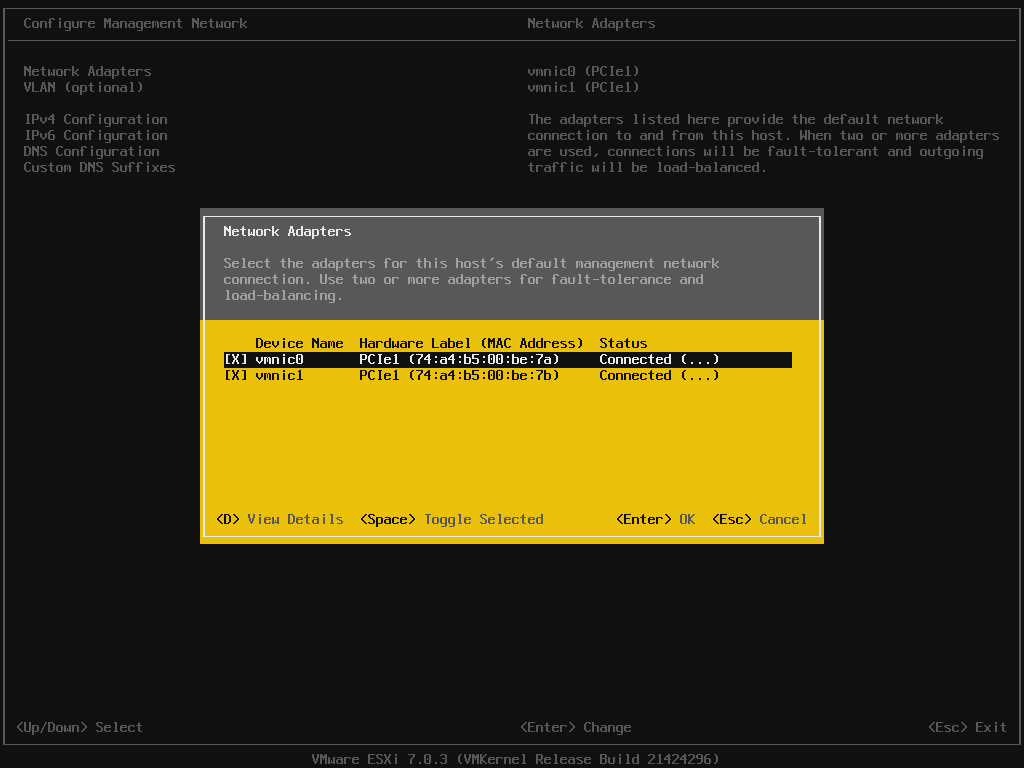Click the Device Name column header

point(299,343)
